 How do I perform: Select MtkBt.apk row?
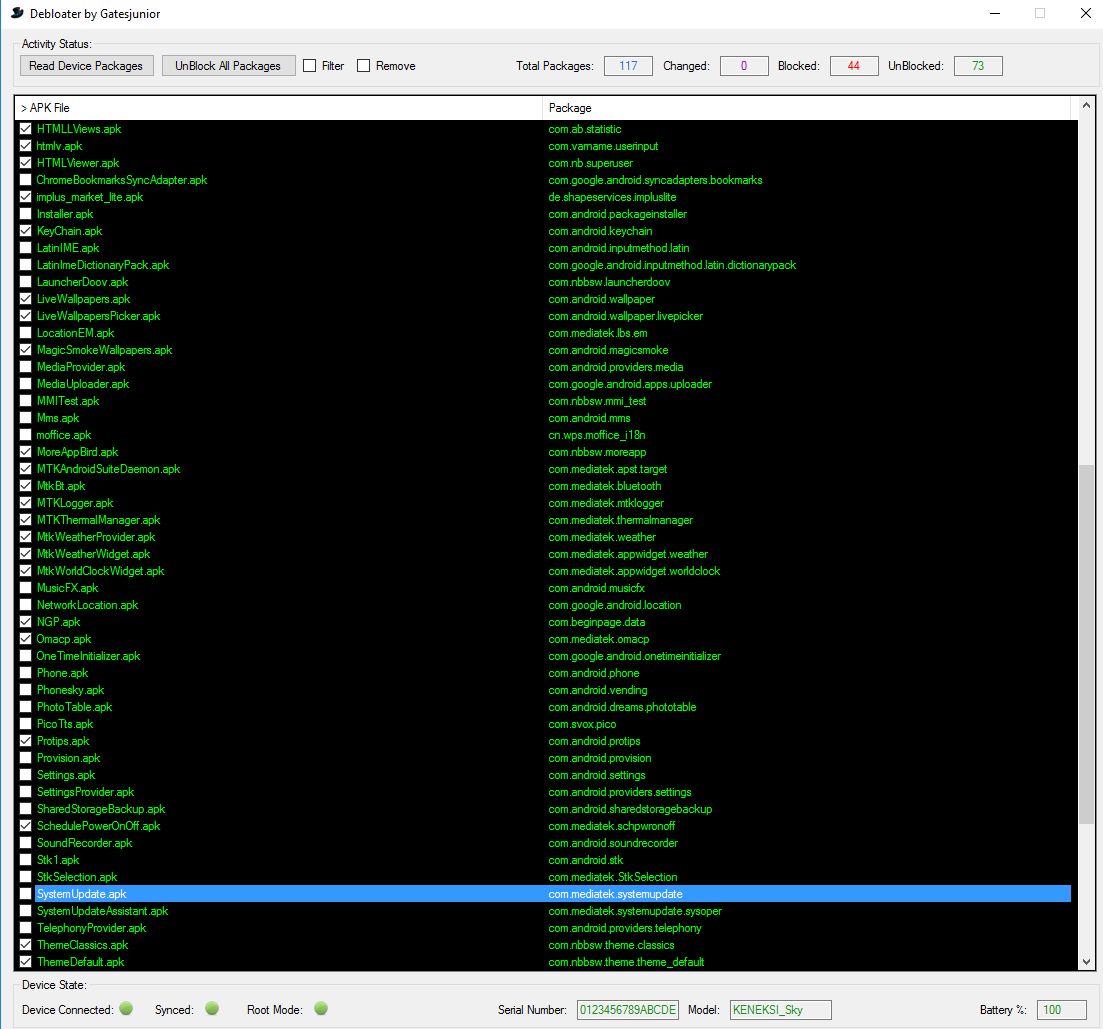click(x=543, y=486)
